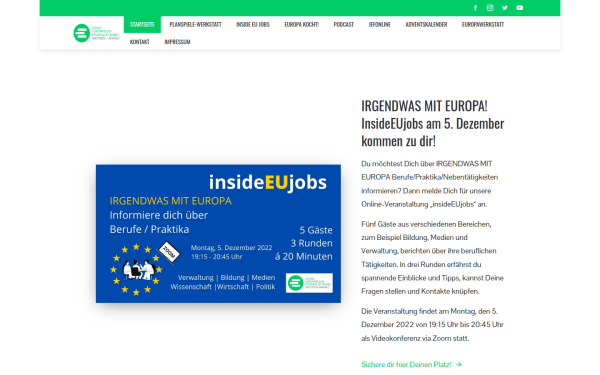The height and width of the screenshot is (375, 600).
Task: Open the Twitter social icon
Action: pos(505,8)
